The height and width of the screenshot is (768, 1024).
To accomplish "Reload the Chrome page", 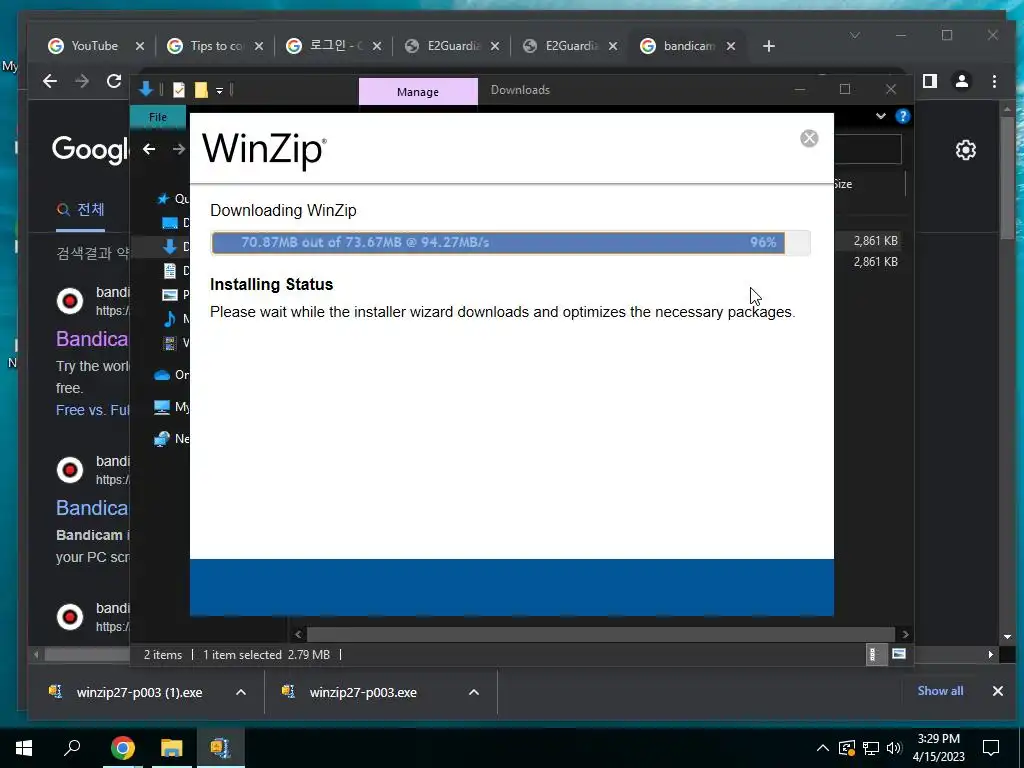I will 114,81.
